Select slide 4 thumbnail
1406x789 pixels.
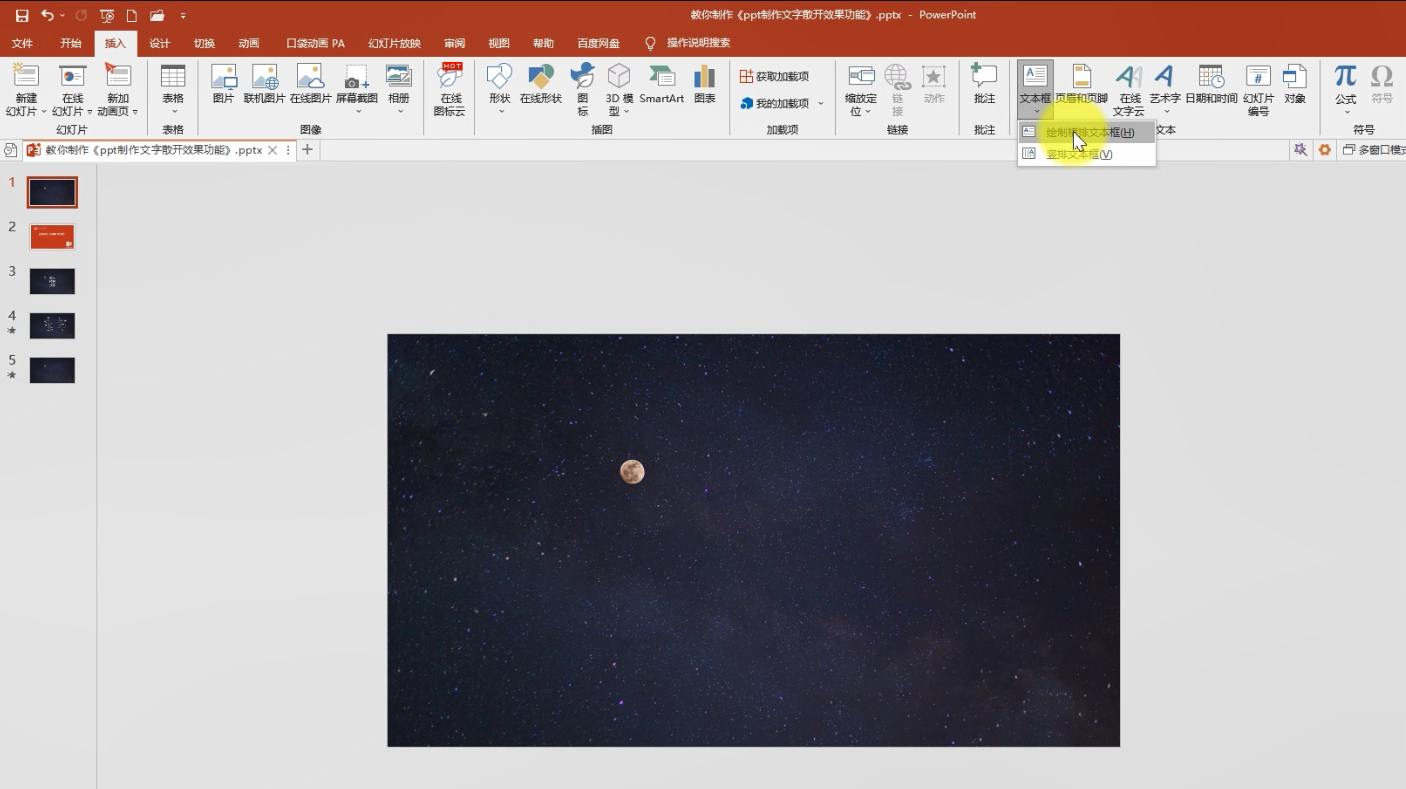point(53,326)
